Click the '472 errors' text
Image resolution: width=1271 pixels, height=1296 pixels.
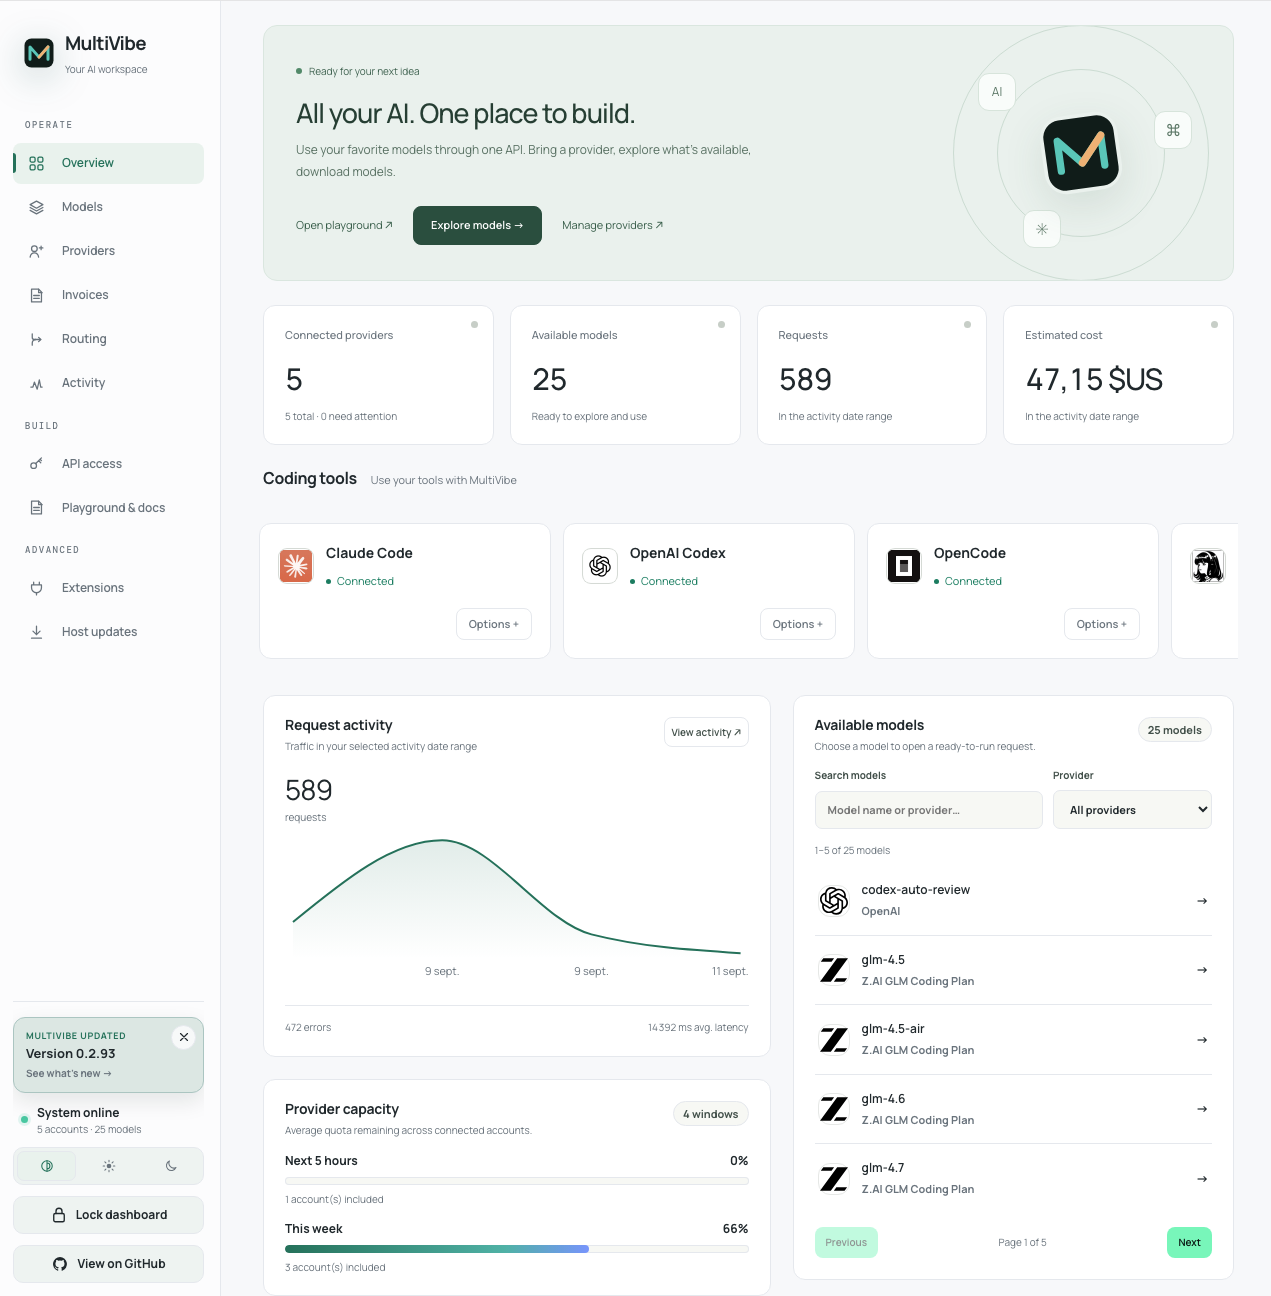[x=308, y=1027]
